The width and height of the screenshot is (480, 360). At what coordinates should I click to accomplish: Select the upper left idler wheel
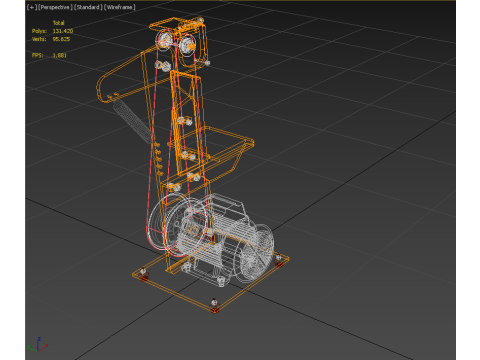[164, 41]
